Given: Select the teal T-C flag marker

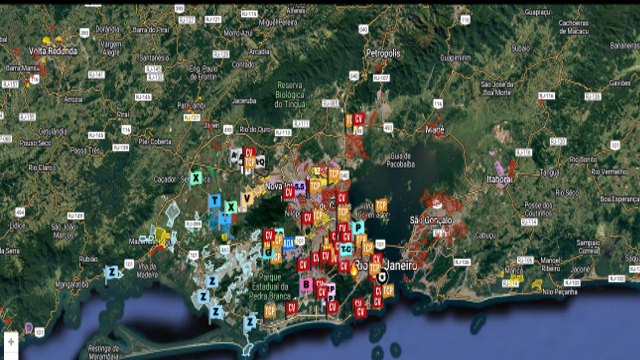Looking at the screenshot, I should point(346,249).
